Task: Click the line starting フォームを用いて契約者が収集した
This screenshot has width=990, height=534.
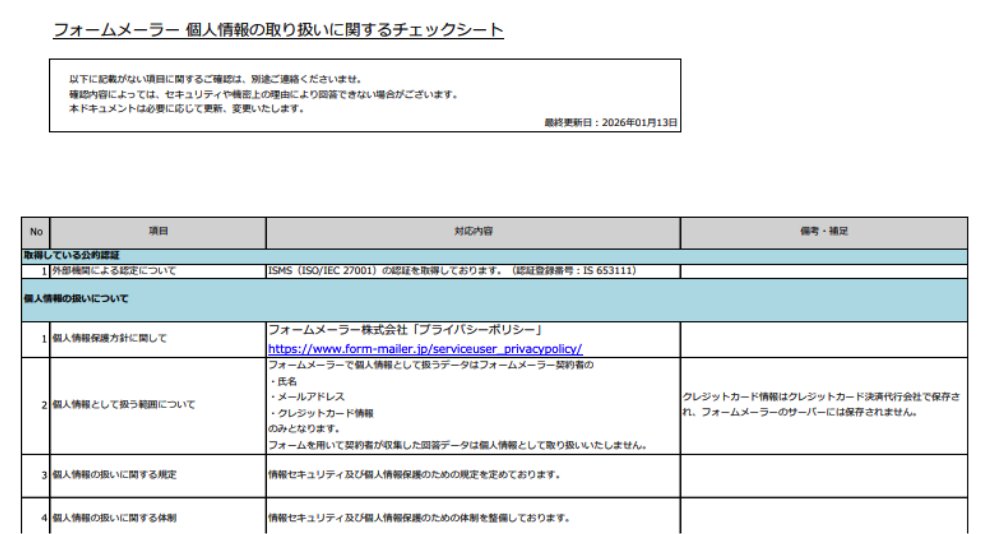Action: coord(458,445)
